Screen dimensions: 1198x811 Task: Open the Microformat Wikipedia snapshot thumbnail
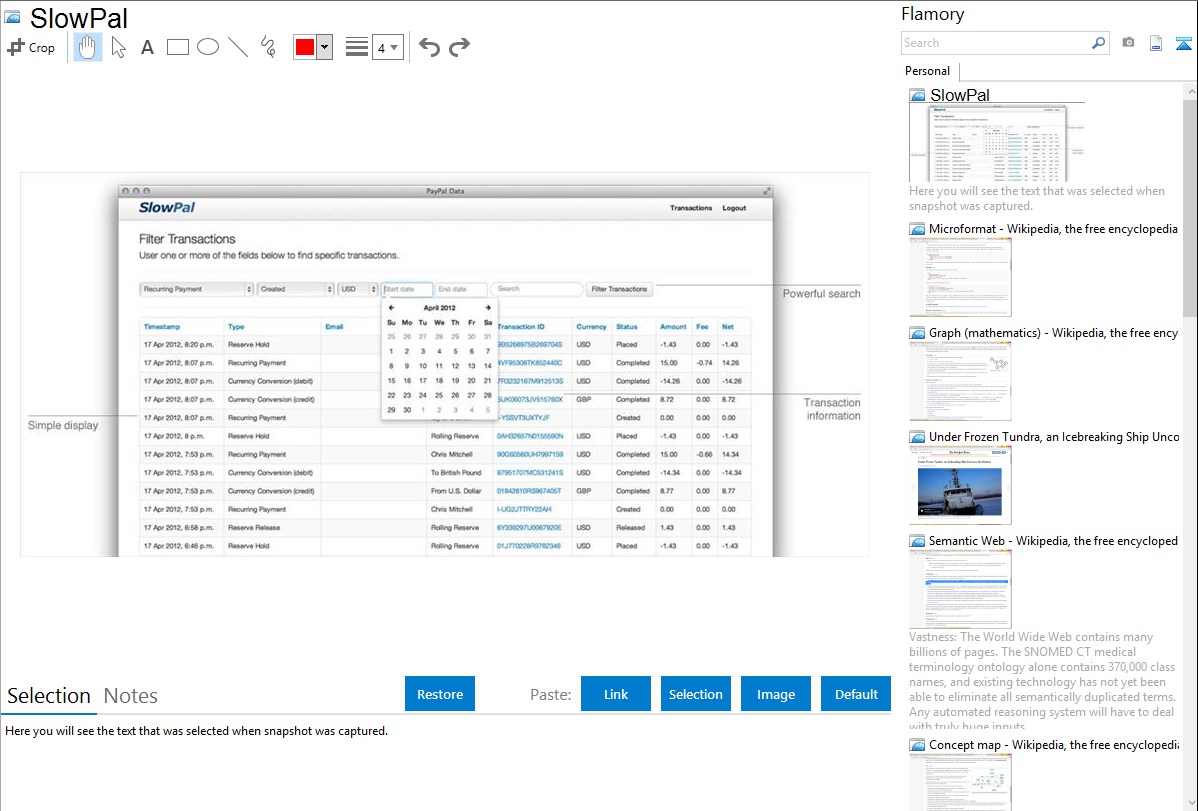960,277
